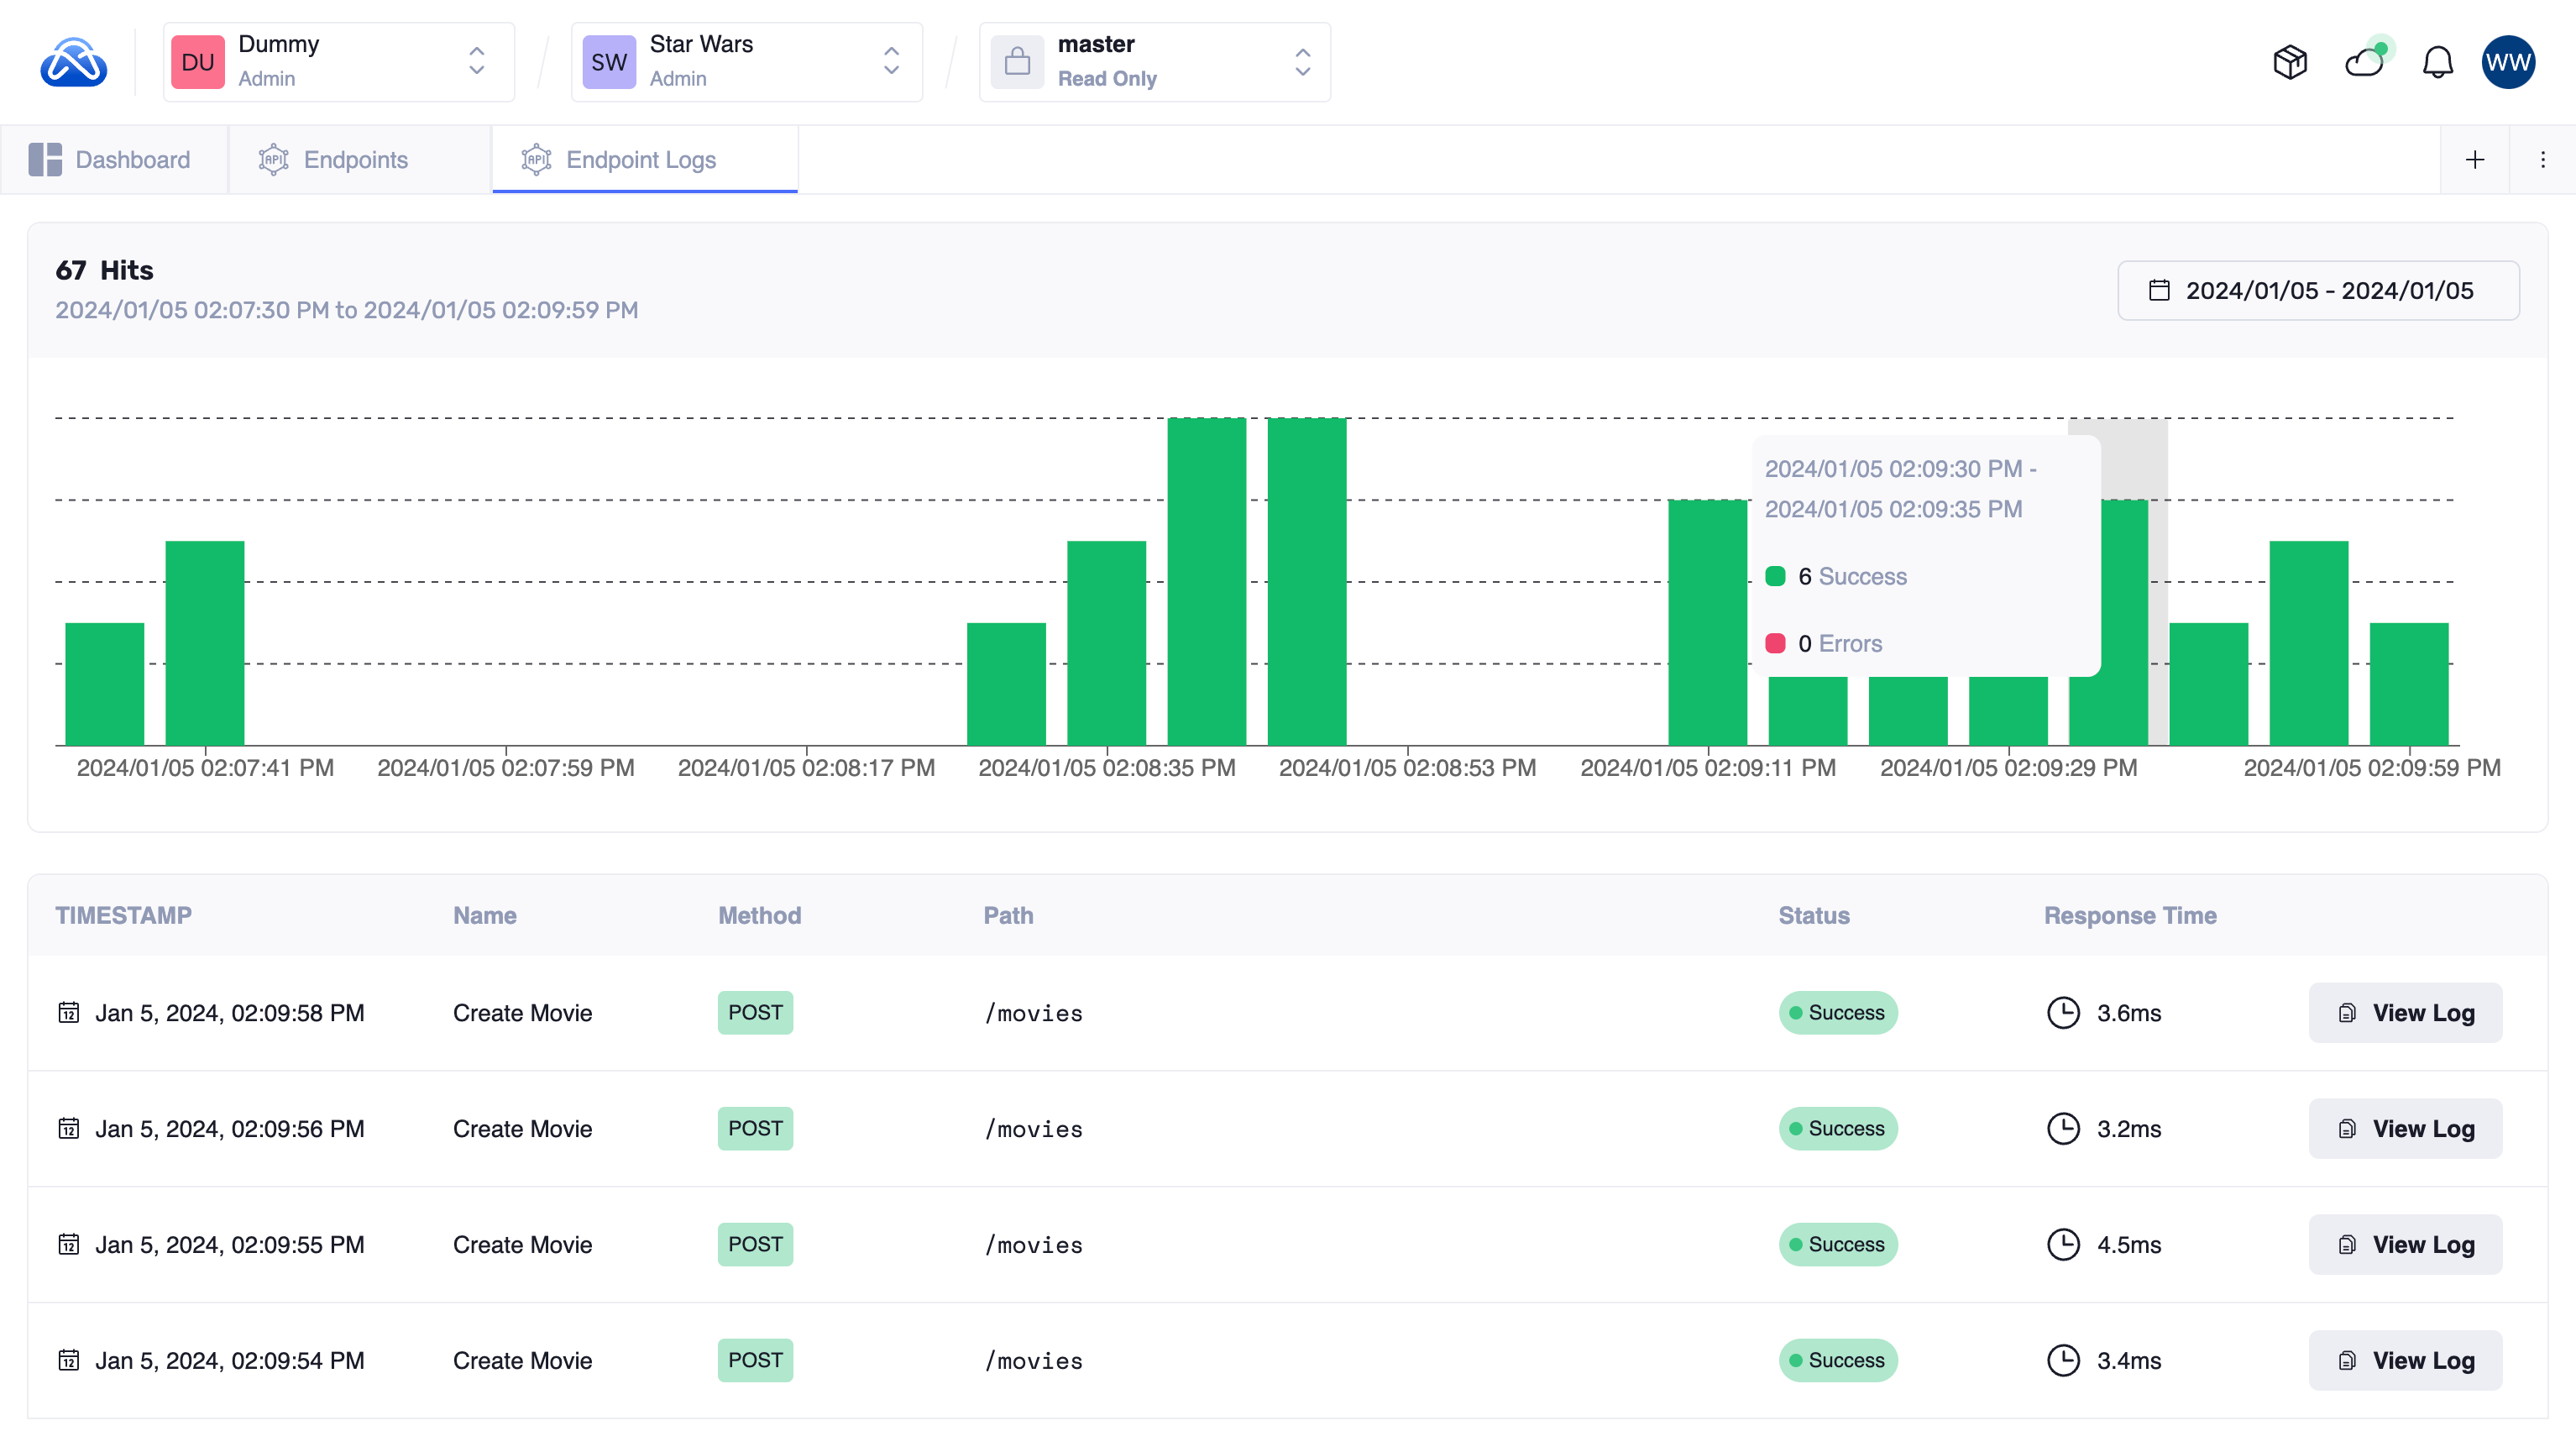Click the plus icon to add a tab
The width and height of the screenshot is (2576, 1431).
pyautogui.click(x=2475, y=160)
